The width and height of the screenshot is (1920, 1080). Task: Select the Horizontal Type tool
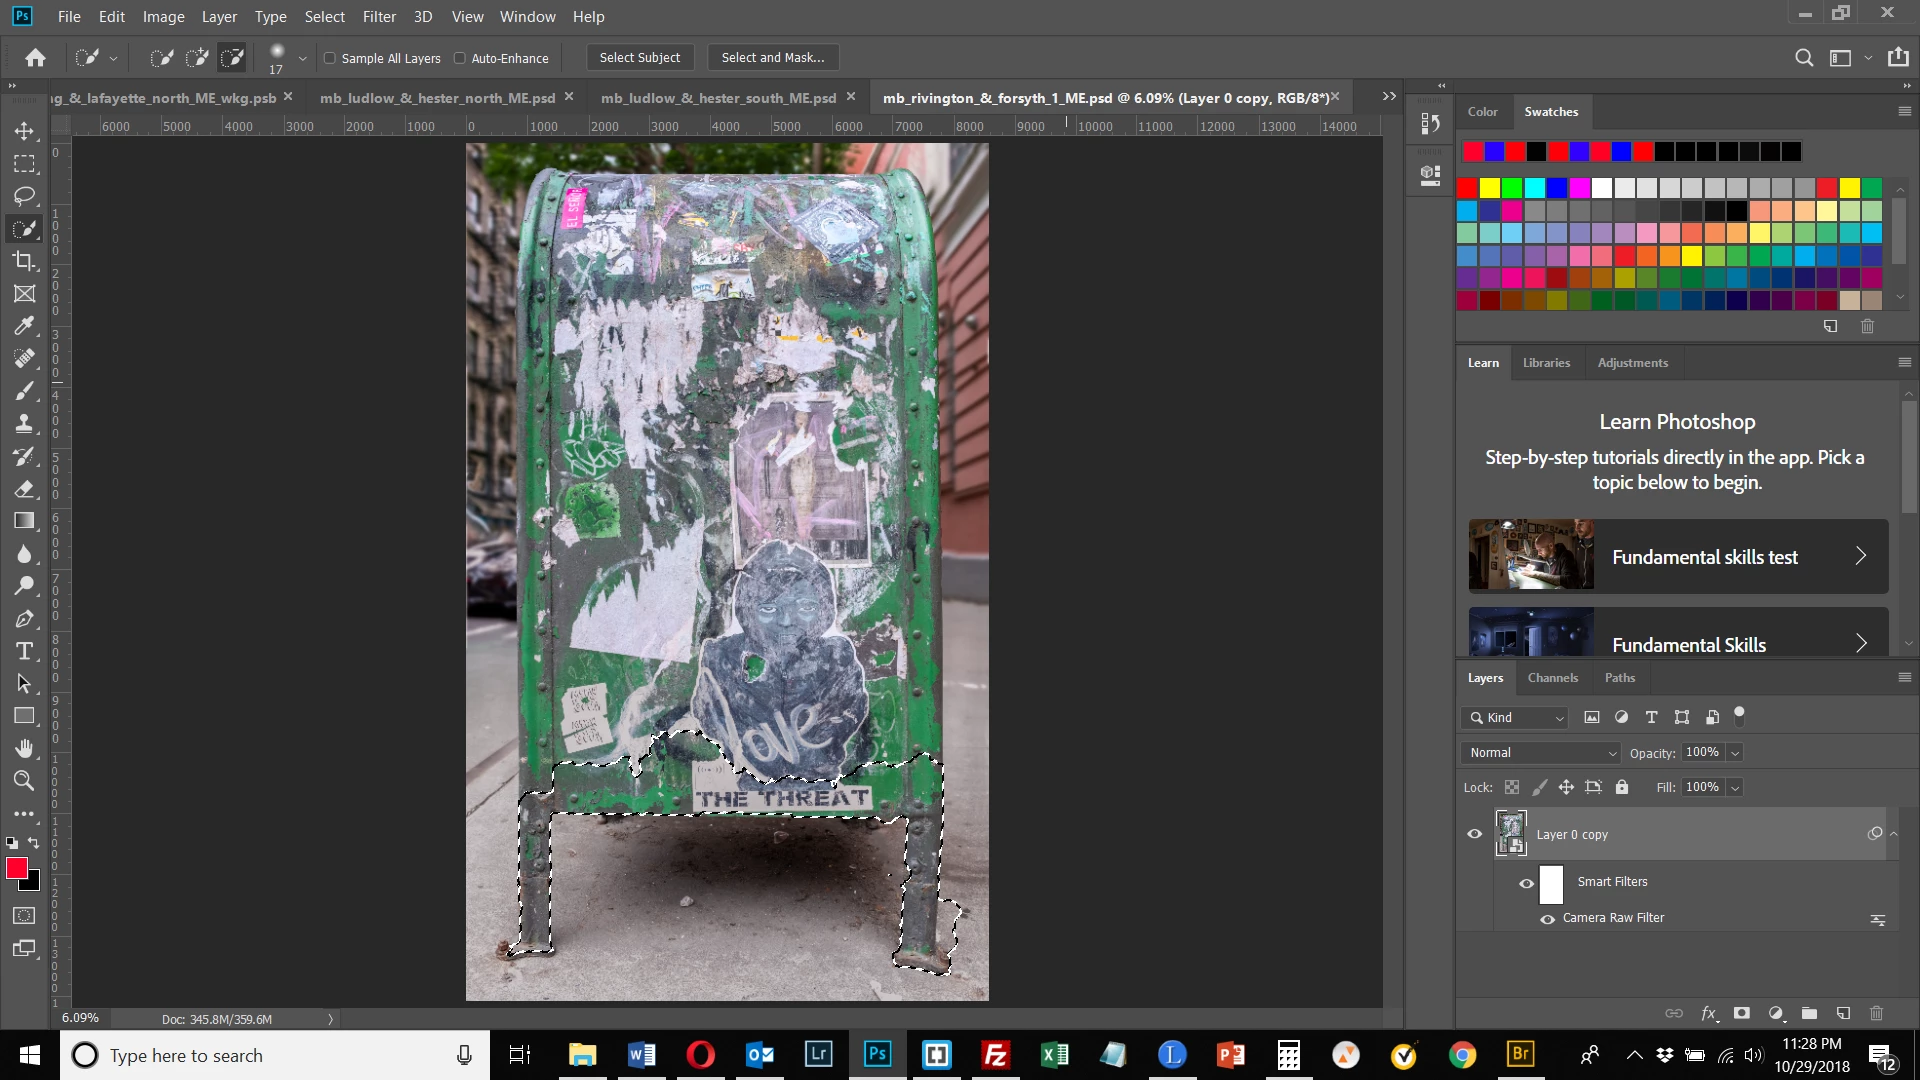[x=24, y=652]
